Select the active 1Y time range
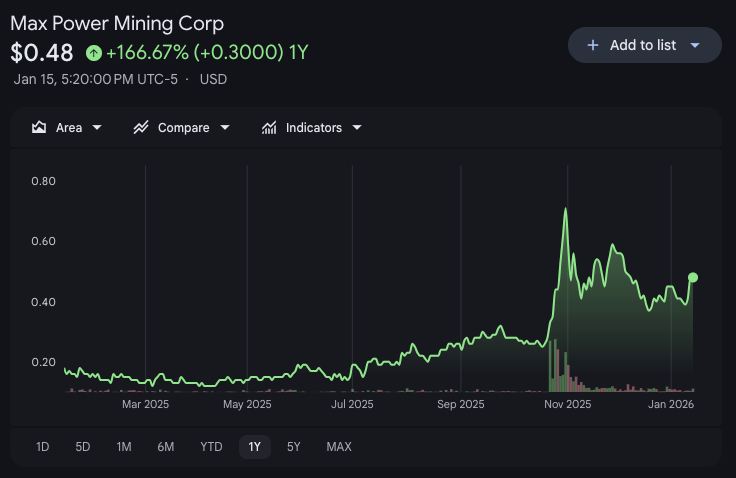The image size is (736, 478). tap(254, 447)
